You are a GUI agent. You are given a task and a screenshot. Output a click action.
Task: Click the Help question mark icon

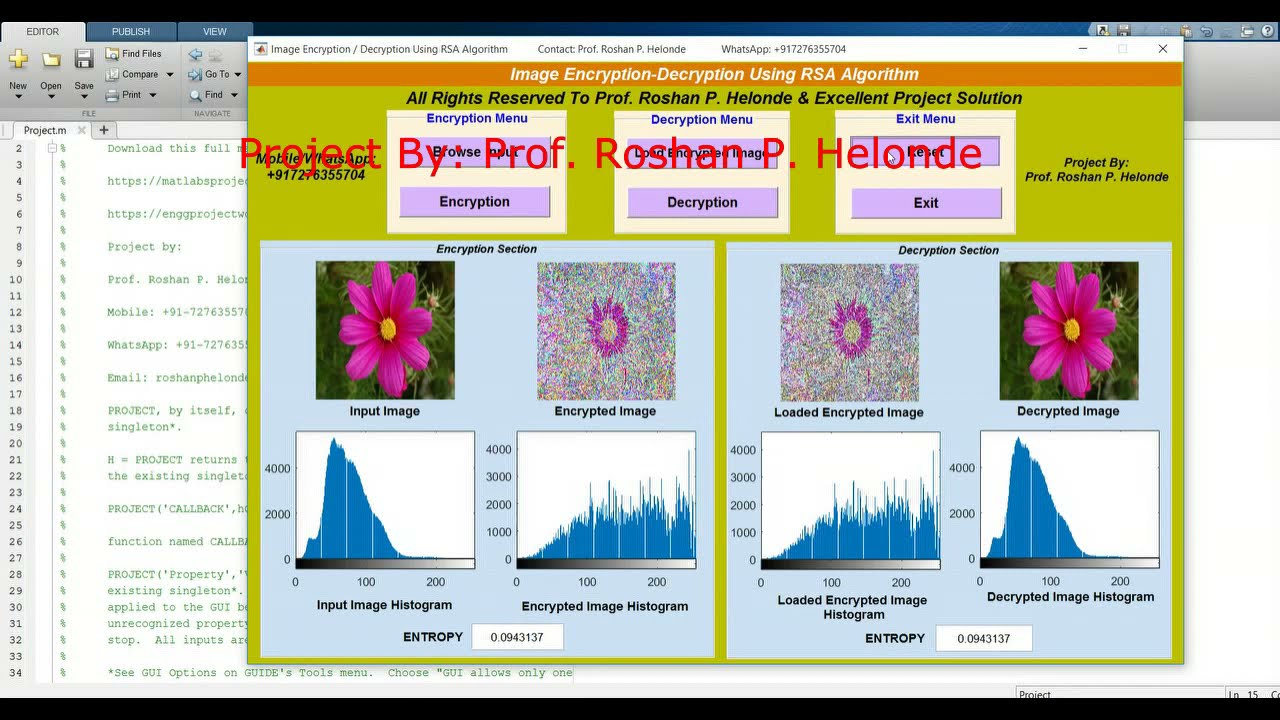coord(1270,31)
